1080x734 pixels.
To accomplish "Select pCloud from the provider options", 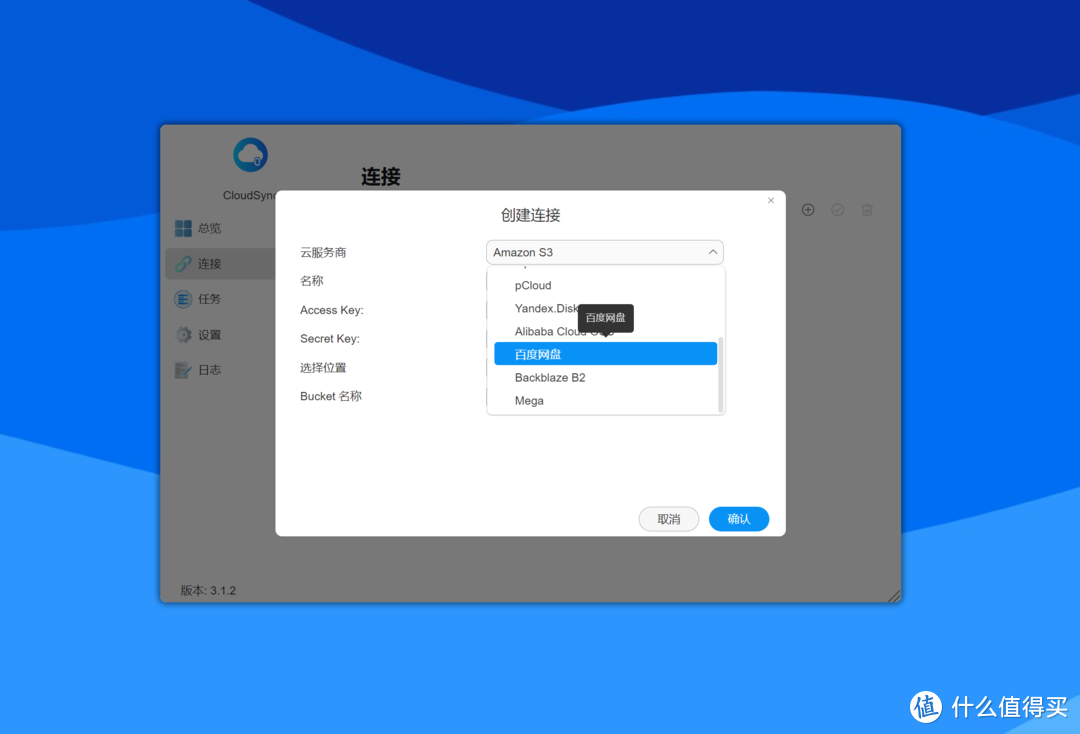I will (532, 285).
